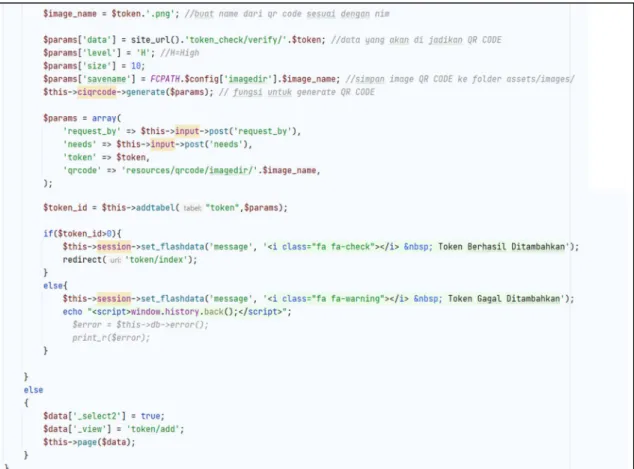Click the post('request_by') call
634x469 pixels.
[x=255, y=131]
